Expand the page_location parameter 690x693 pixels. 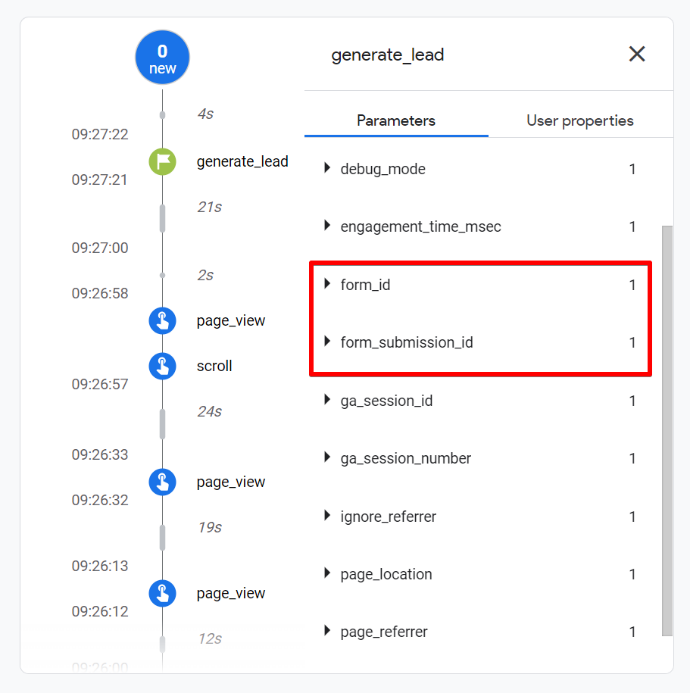pos(327,574)
